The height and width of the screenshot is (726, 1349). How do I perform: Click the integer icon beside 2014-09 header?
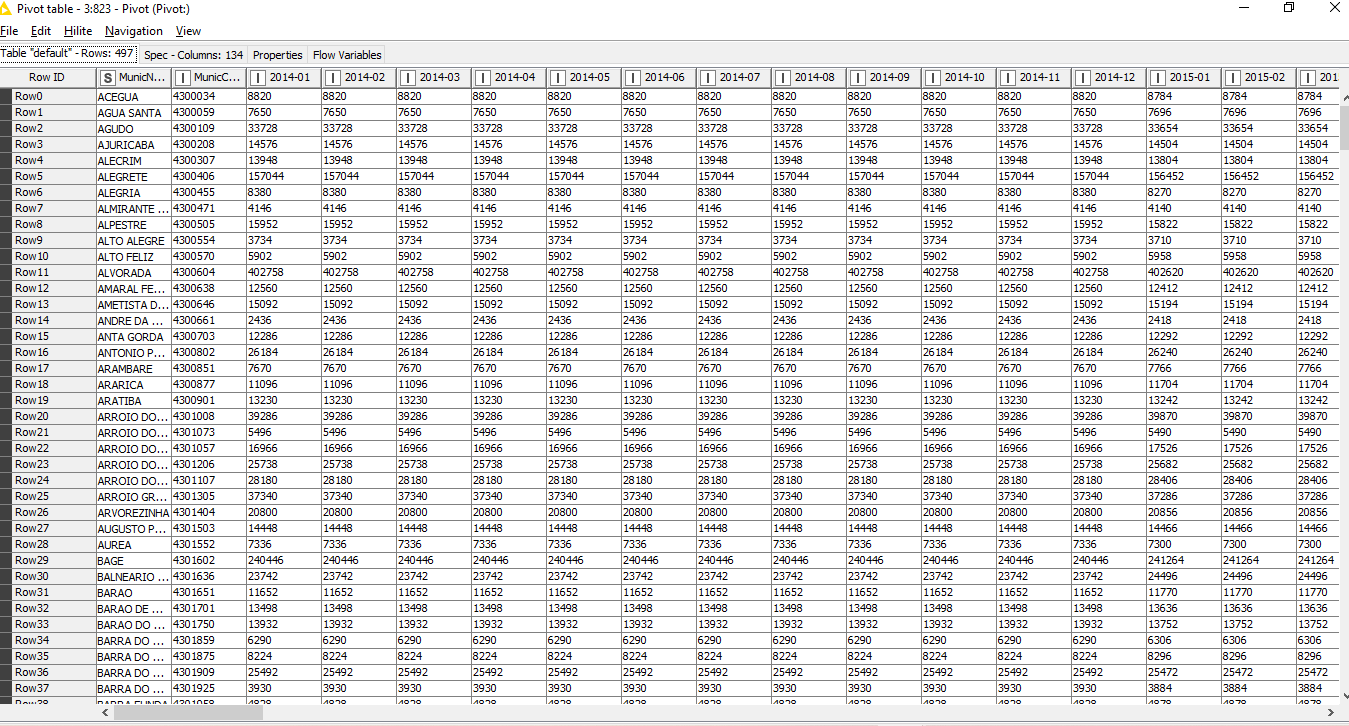[x=858, y=77]
